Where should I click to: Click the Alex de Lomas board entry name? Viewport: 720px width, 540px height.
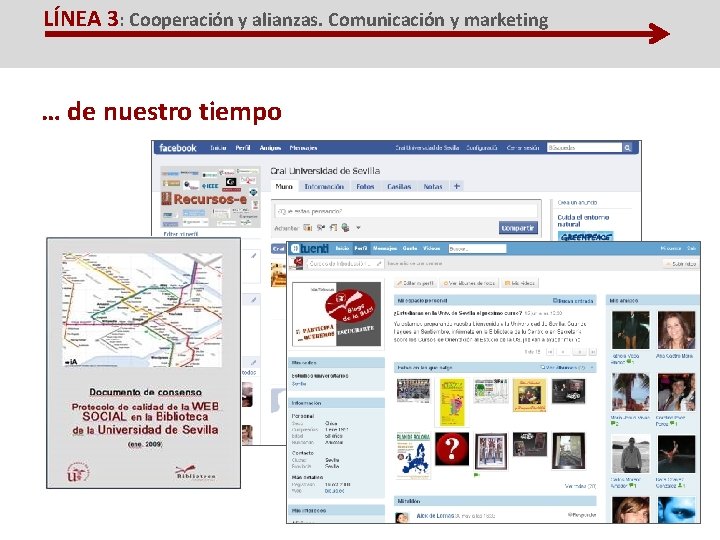[x=434, y=516]
